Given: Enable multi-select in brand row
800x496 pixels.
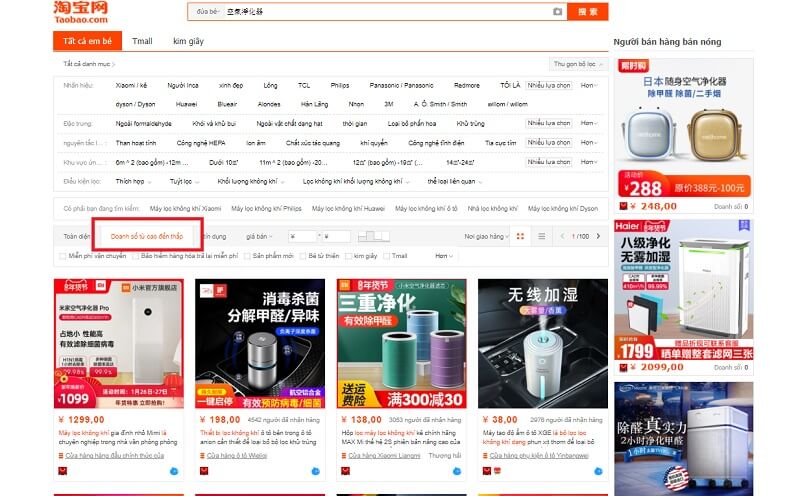Looking at the screenshot, I should click(548, 85).
